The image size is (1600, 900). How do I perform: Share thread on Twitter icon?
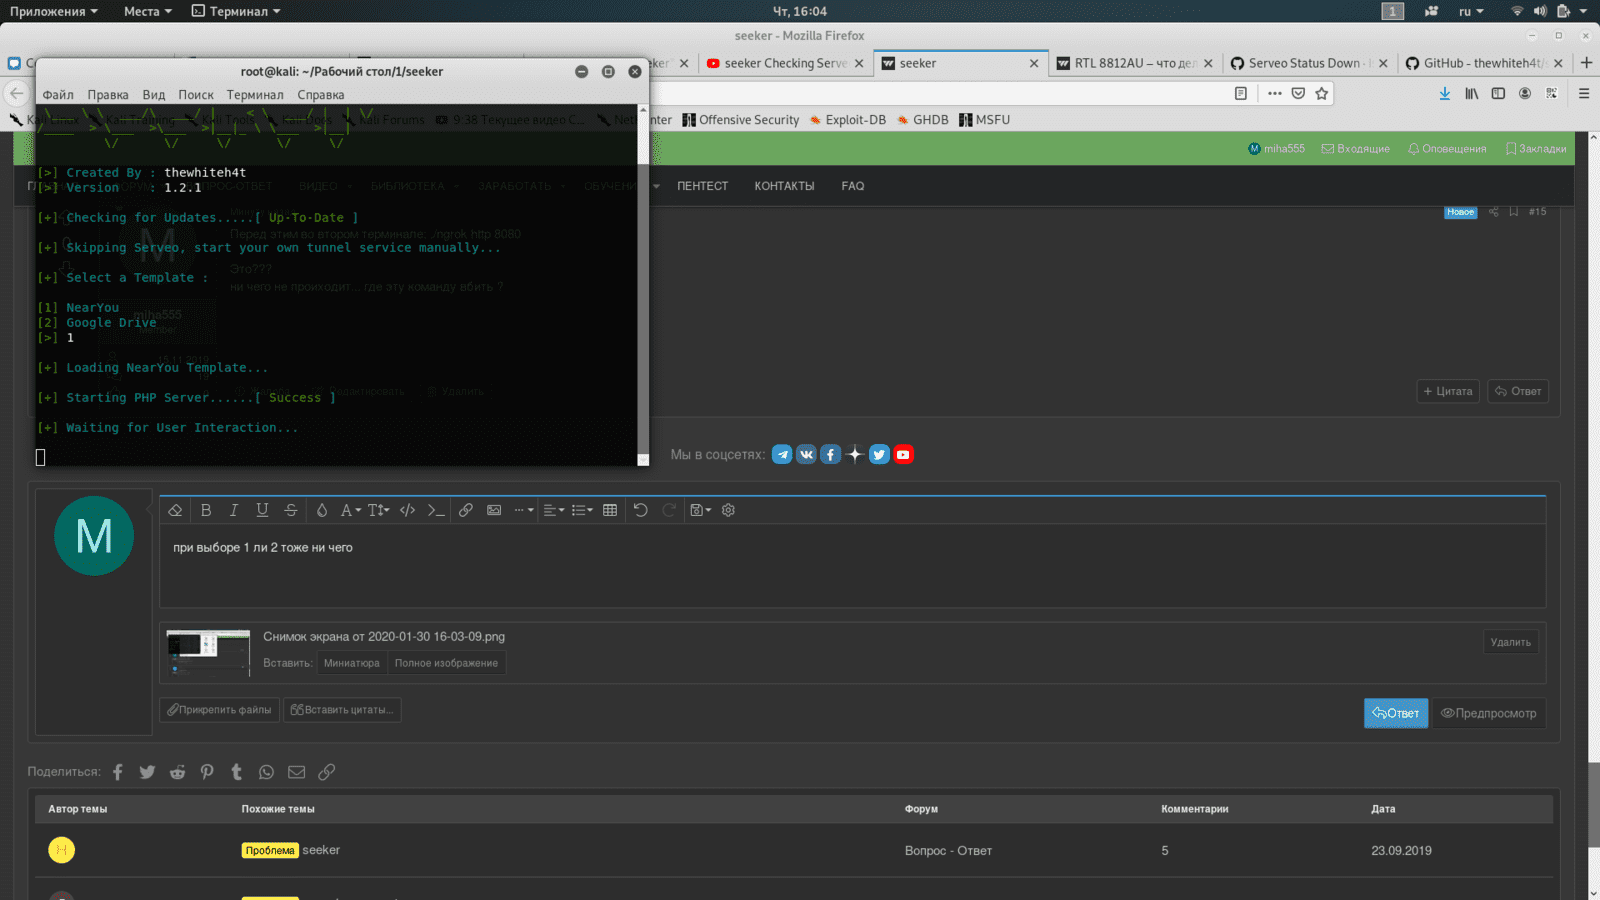147,772
